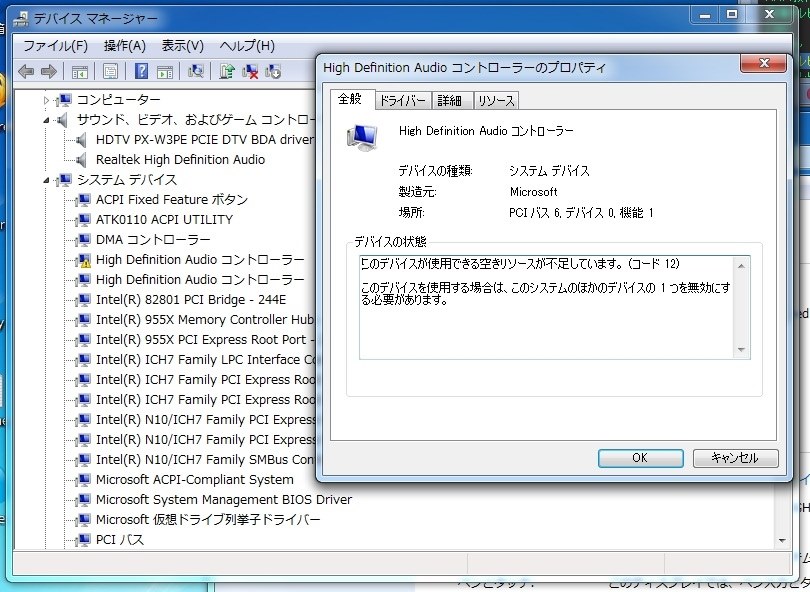Select Intel(R) 82801 PCI Bridge - 244E
Image resolution: width=810 pixels, height=592 pixels.
tap(191, 300)
